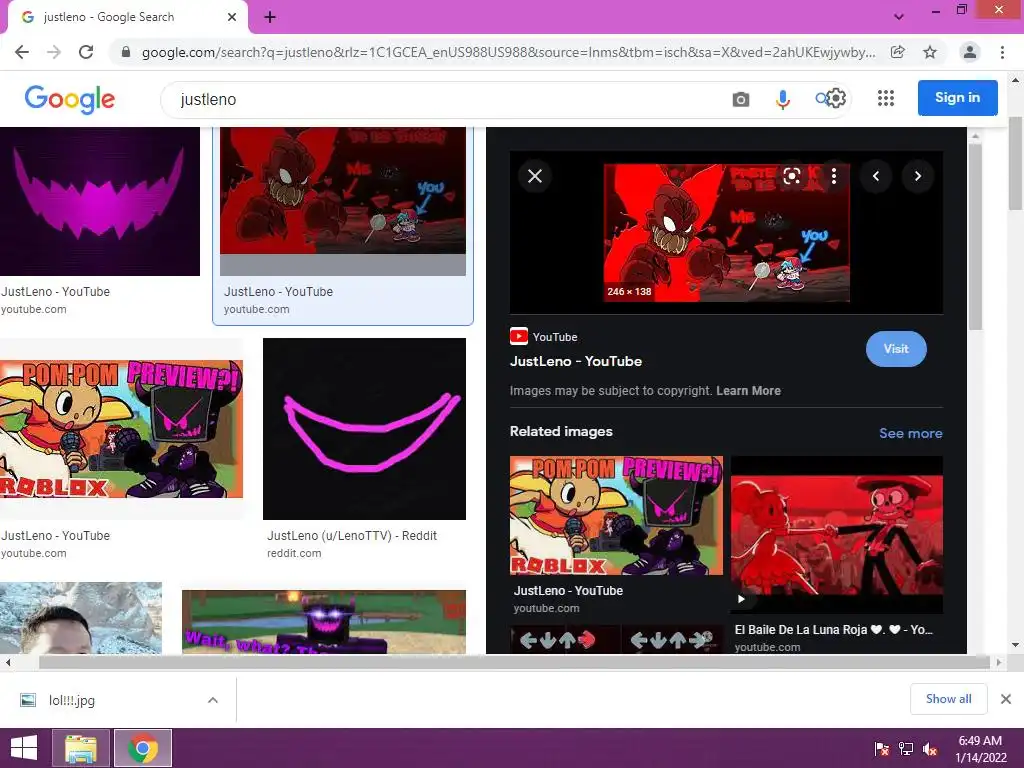Image resolution: width=1024 pixels, height=768 pixels.
Task: Click the muted volume tray icon
Action: (x=930, y=749)
